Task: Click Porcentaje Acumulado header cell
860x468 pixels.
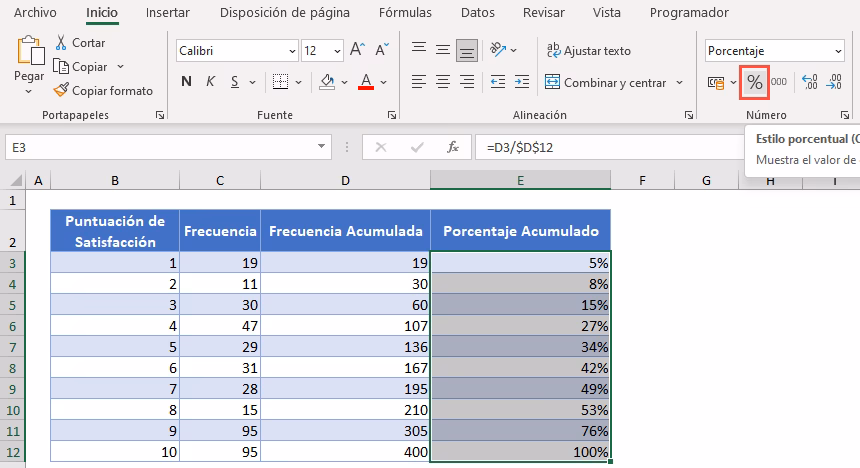Action: 520,231
